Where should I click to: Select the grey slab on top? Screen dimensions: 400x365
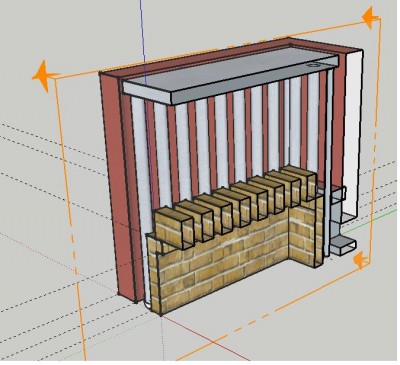pyautogui.click(x=230, y=76)
